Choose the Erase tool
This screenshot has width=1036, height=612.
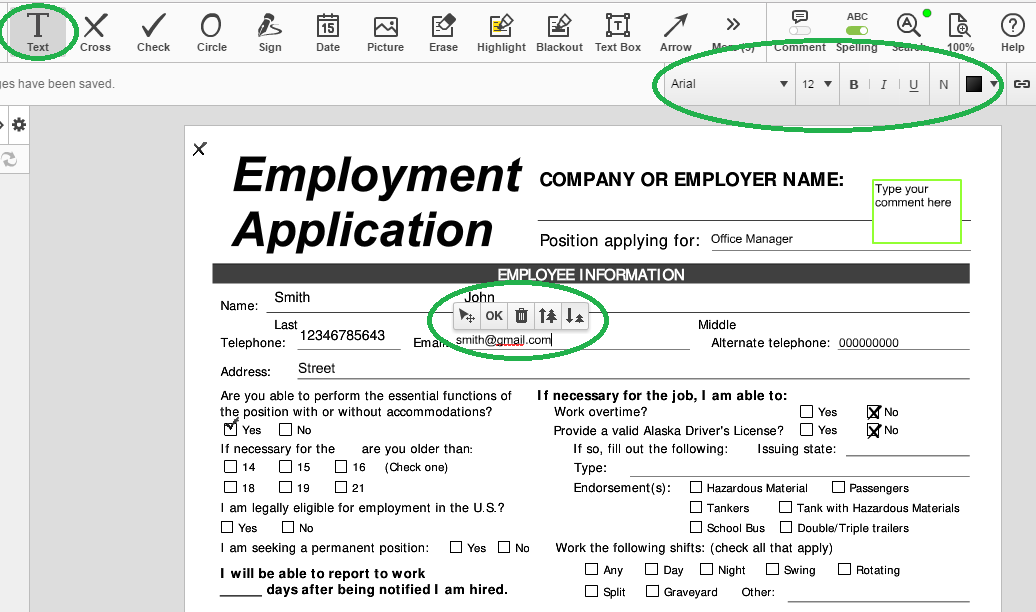coord(443,32)
